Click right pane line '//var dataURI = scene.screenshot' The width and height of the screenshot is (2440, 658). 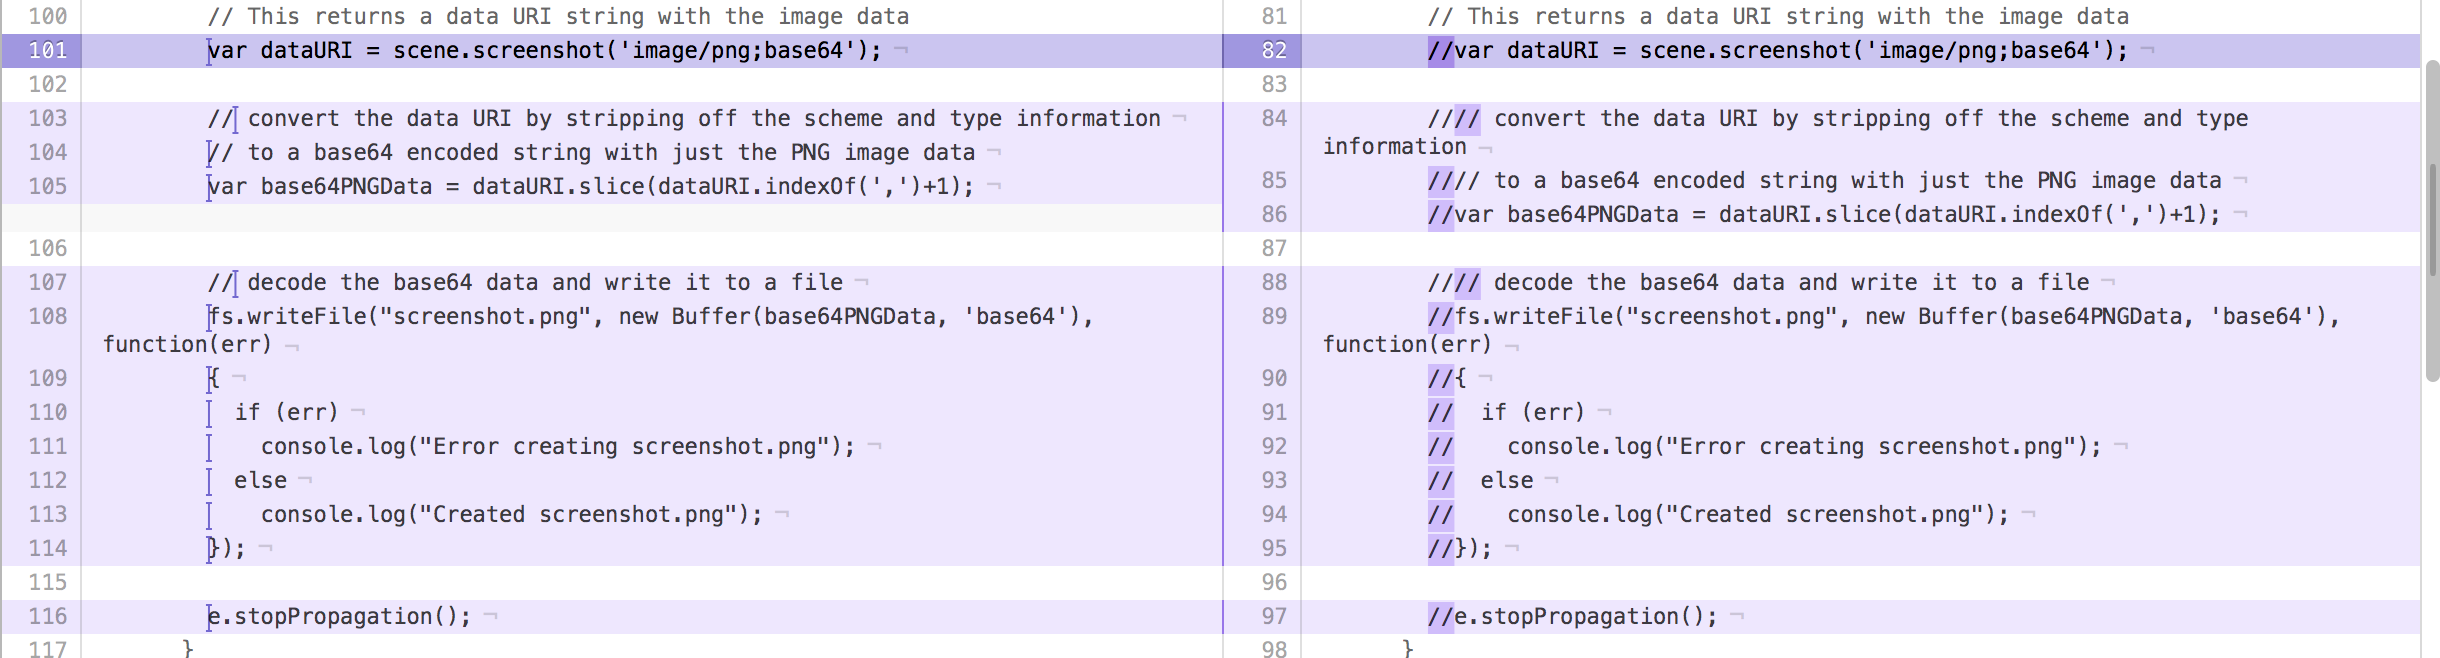(x=1778, y=50)
